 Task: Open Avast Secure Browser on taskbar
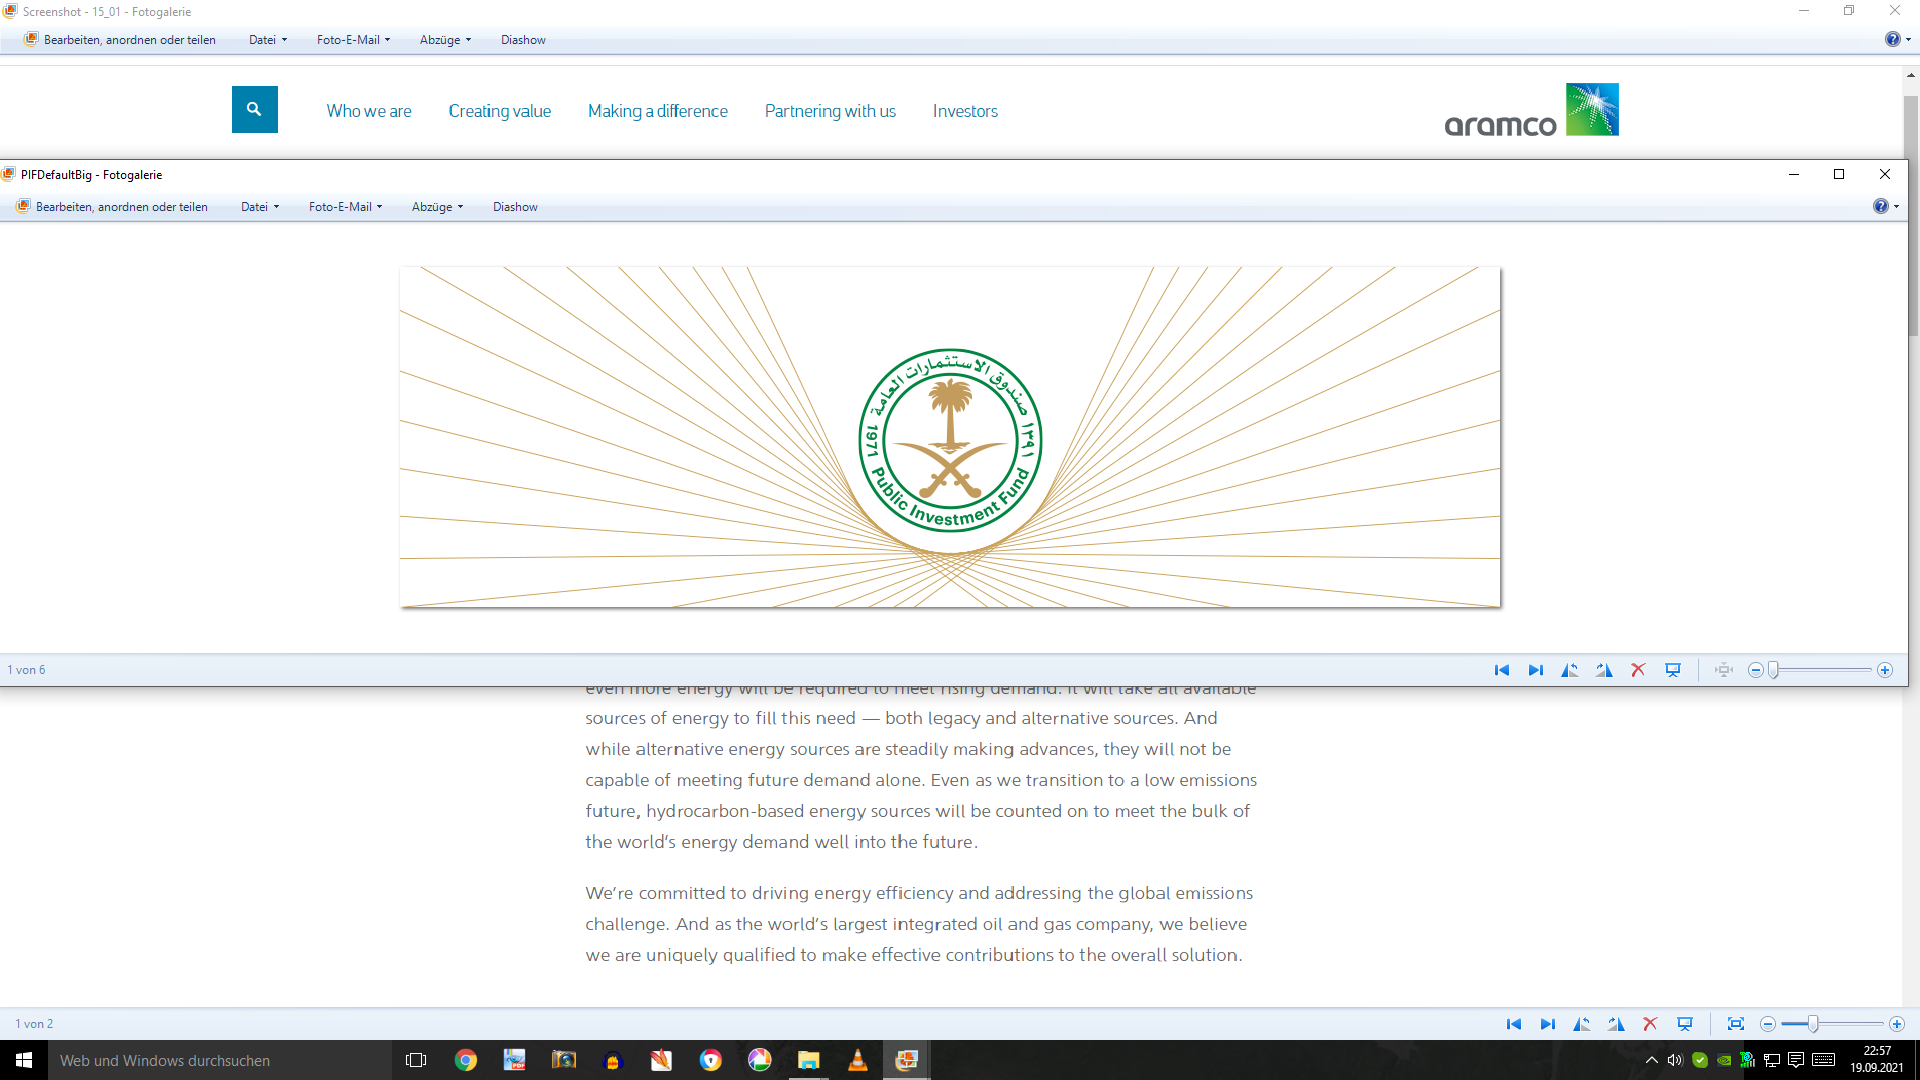(711, 1060)
